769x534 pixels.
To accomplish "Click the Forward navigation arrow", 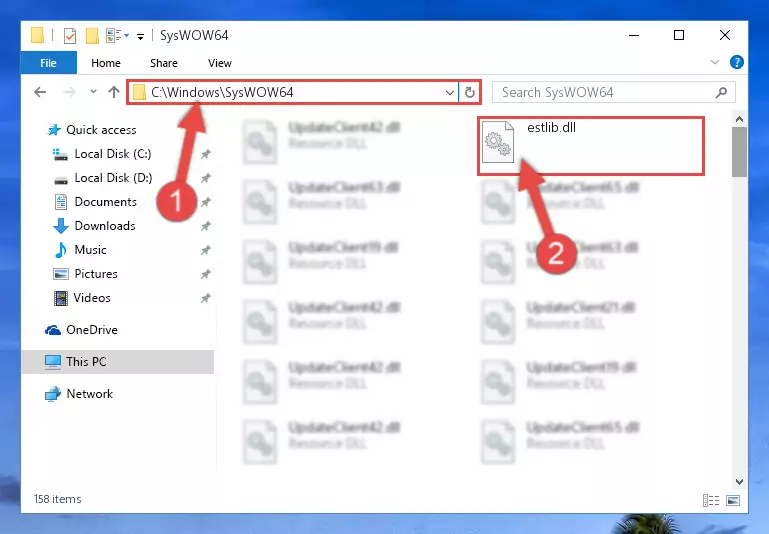I will tap(70, 92).
